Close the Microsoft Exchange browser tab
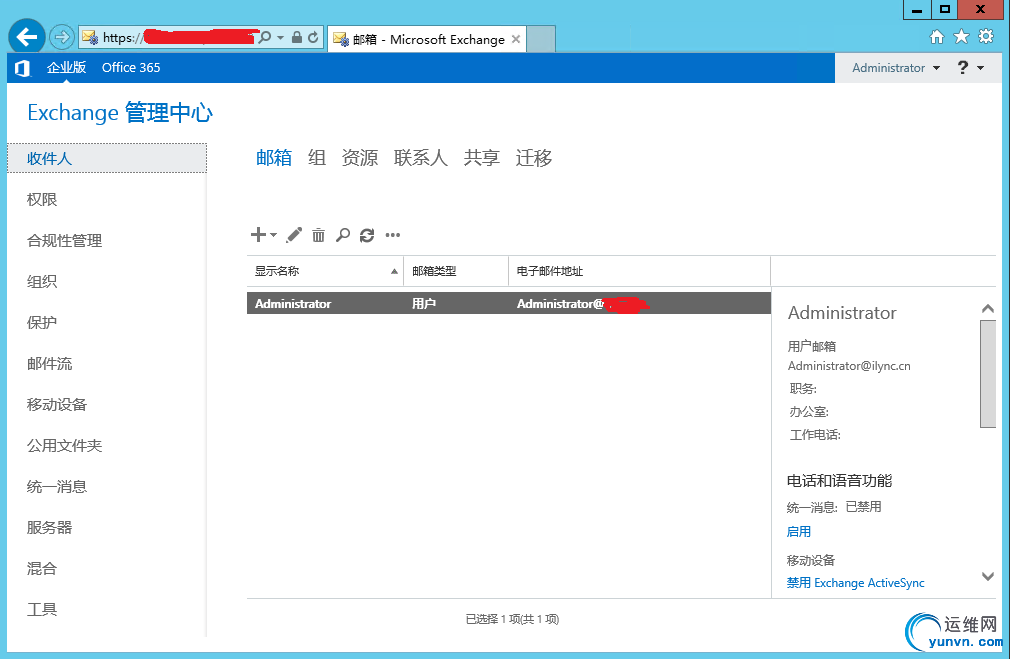This screenshot has height=659, width=1010. (516, 39)
